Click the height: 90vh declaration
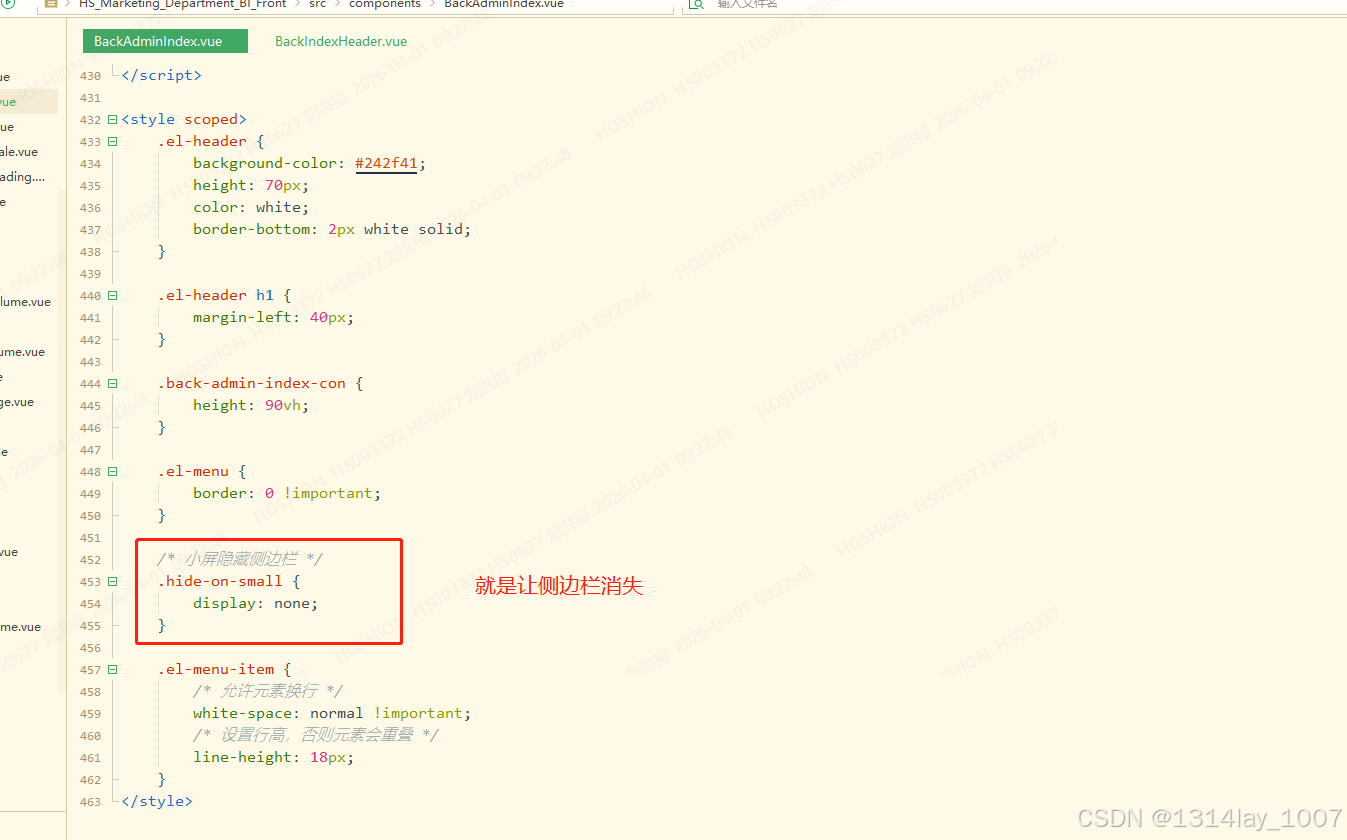The image size is (1347, 840). (251, 405)
